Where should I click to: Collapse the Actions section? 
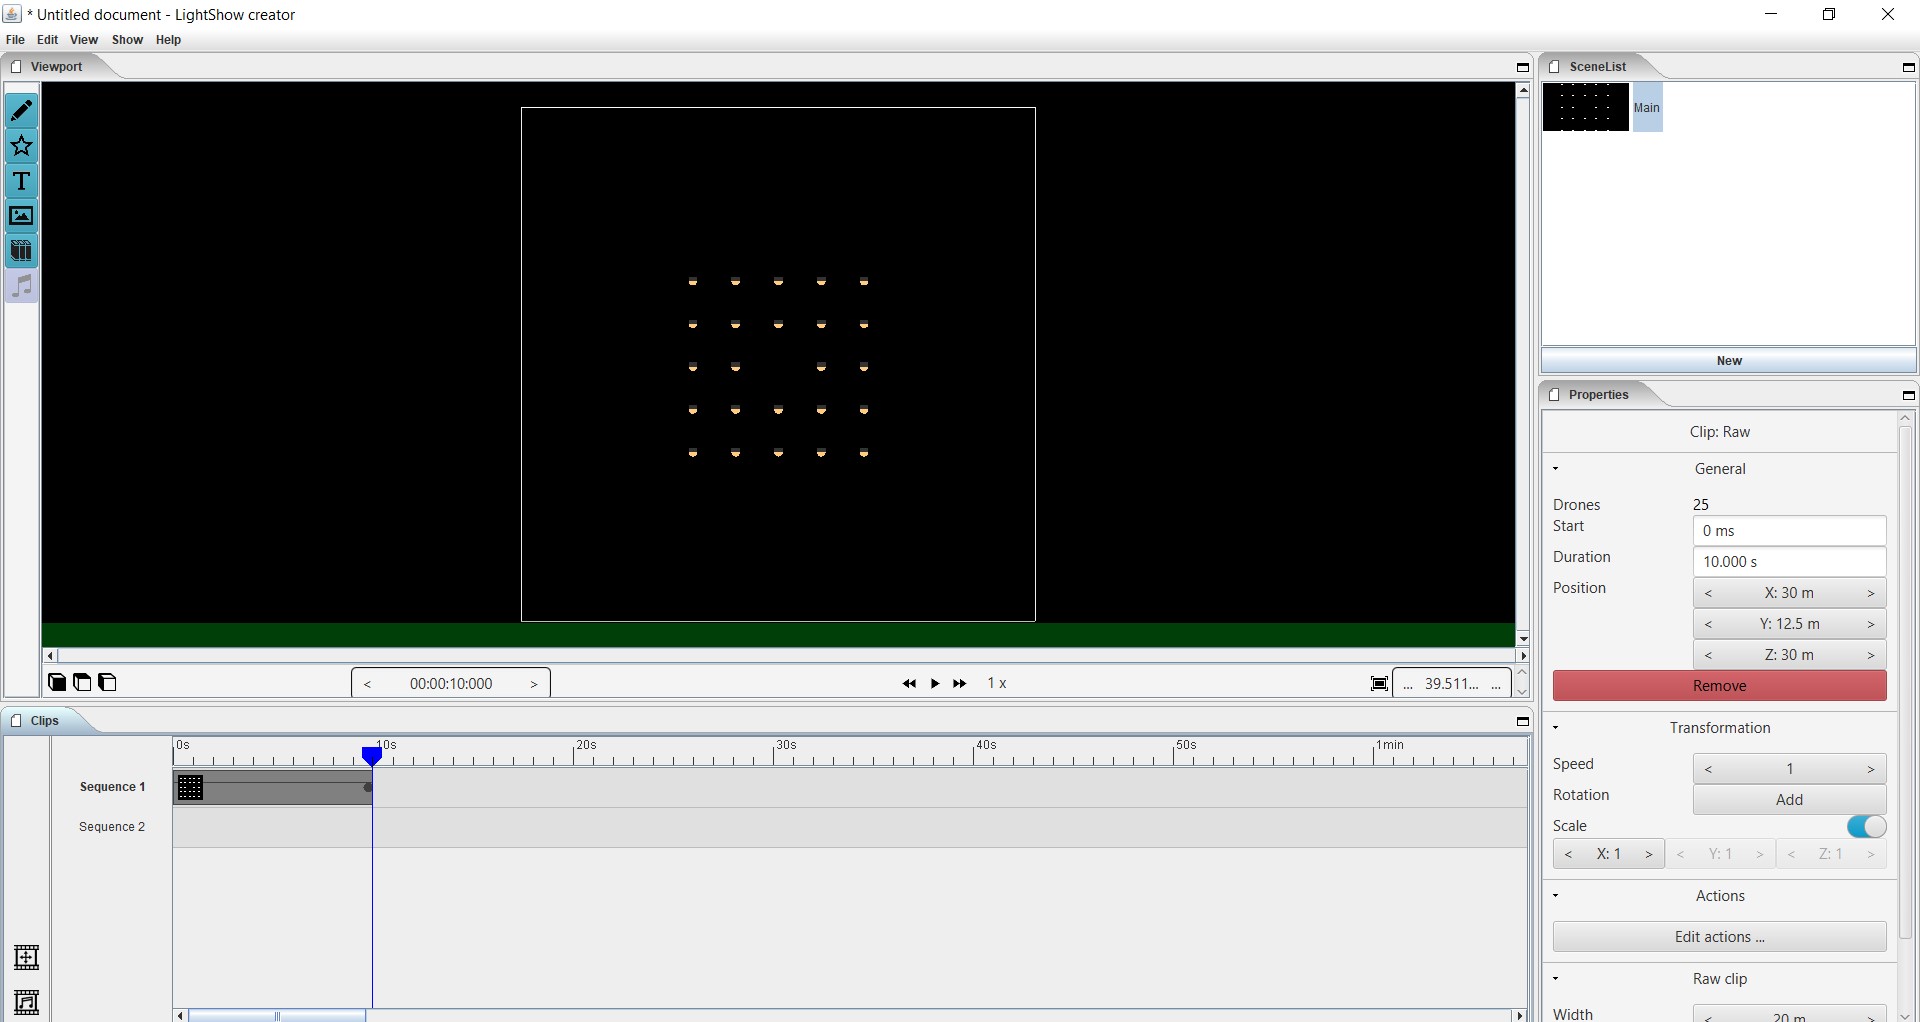[1555, 896]
